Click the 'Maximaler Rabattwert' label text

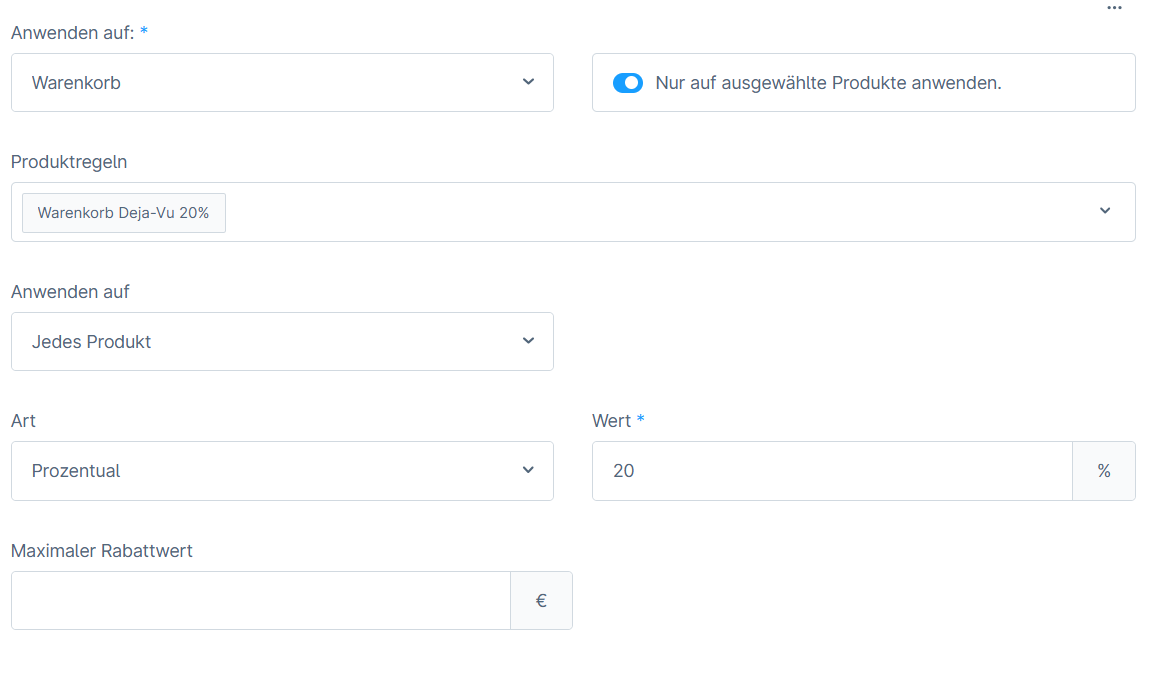(102, 551)
